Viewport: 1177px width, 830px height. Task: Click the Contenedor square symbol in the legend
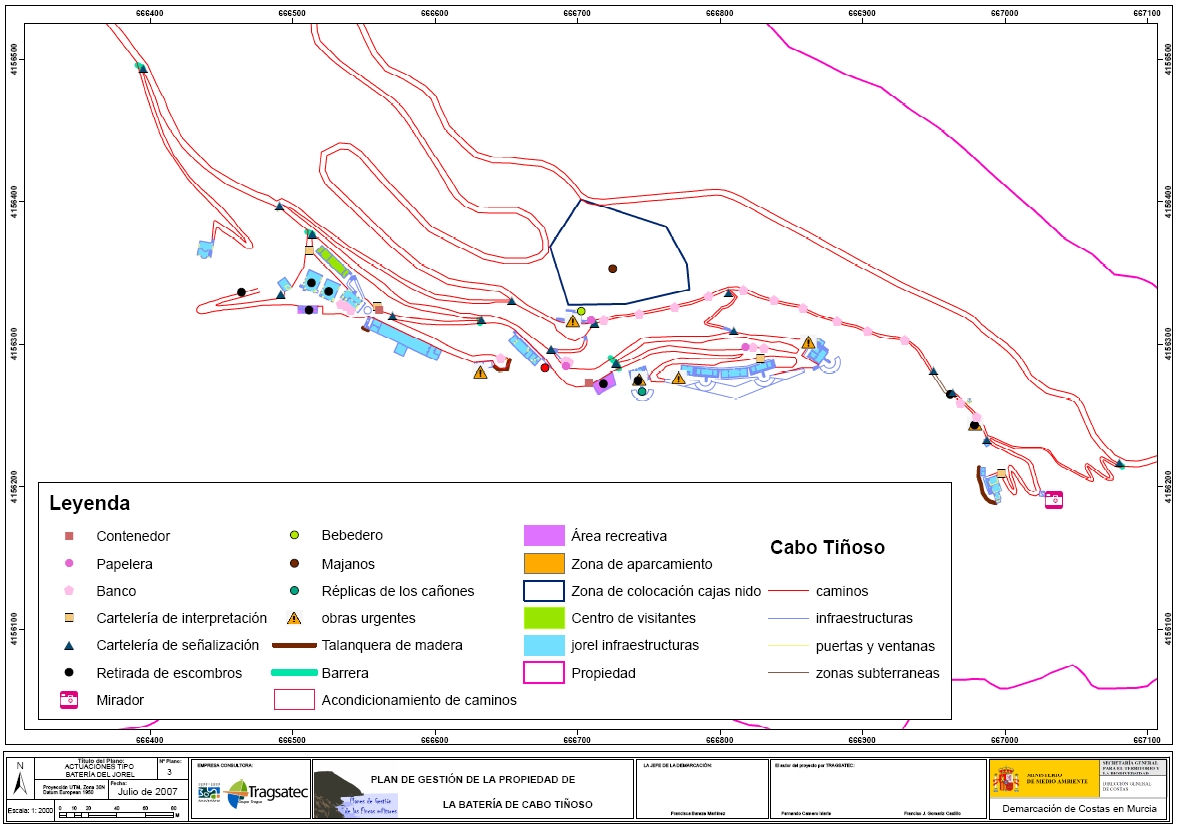coord(68,536)
